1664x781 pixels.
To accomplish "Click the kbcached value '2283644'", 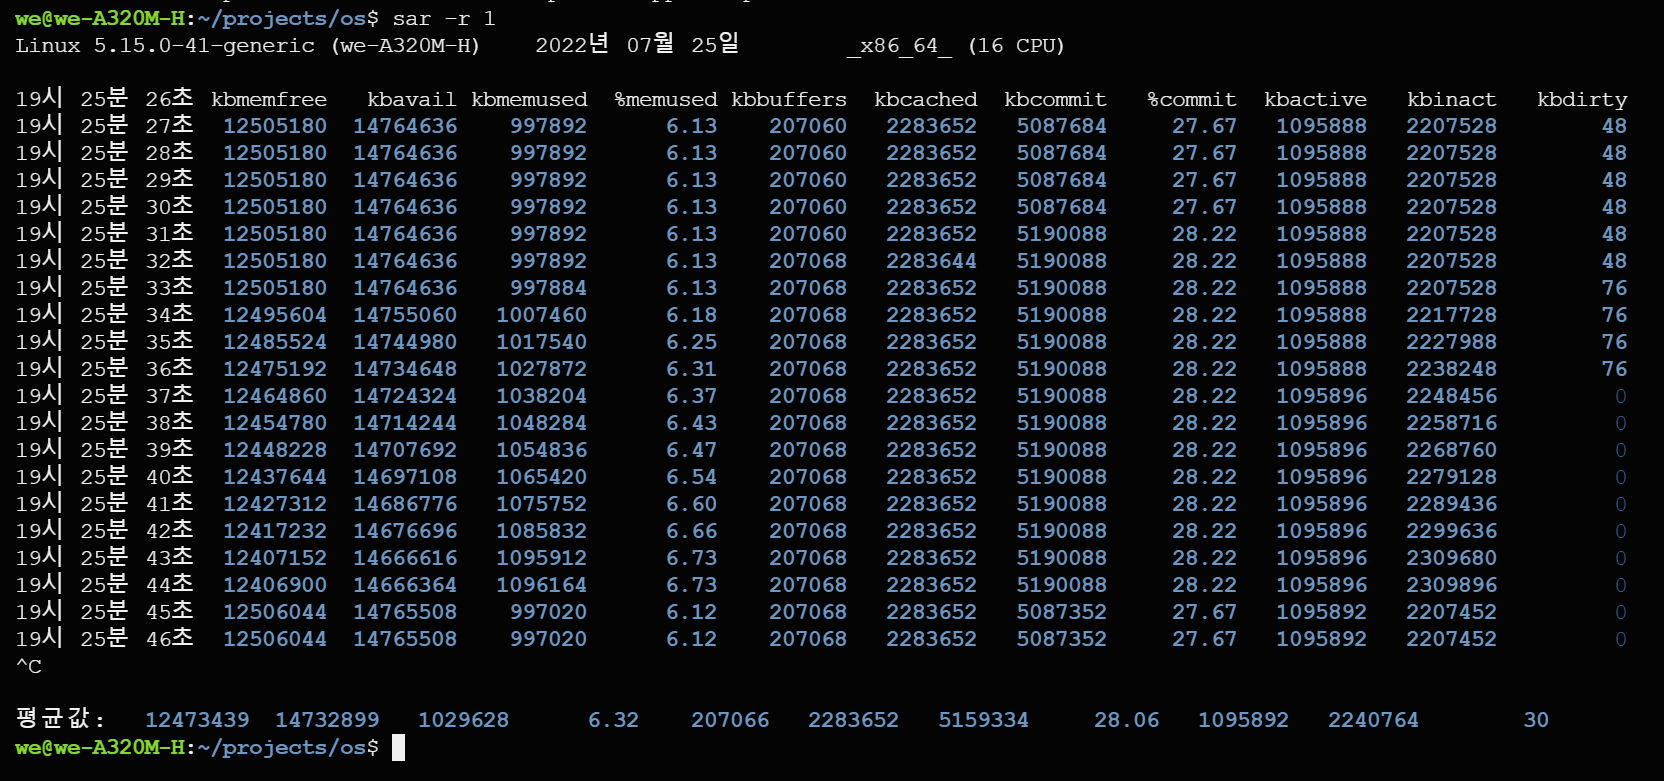I will (x=932, y=262).
